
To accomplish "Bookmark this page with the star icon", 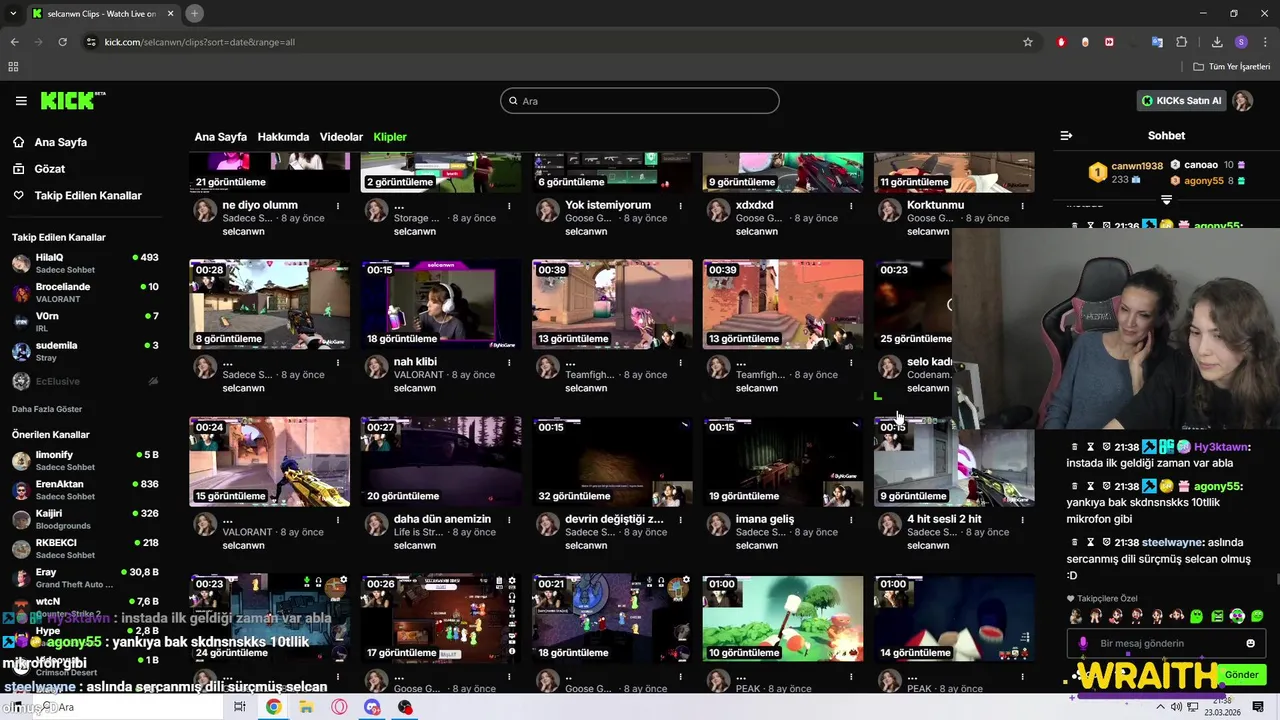I will 1027,42.
